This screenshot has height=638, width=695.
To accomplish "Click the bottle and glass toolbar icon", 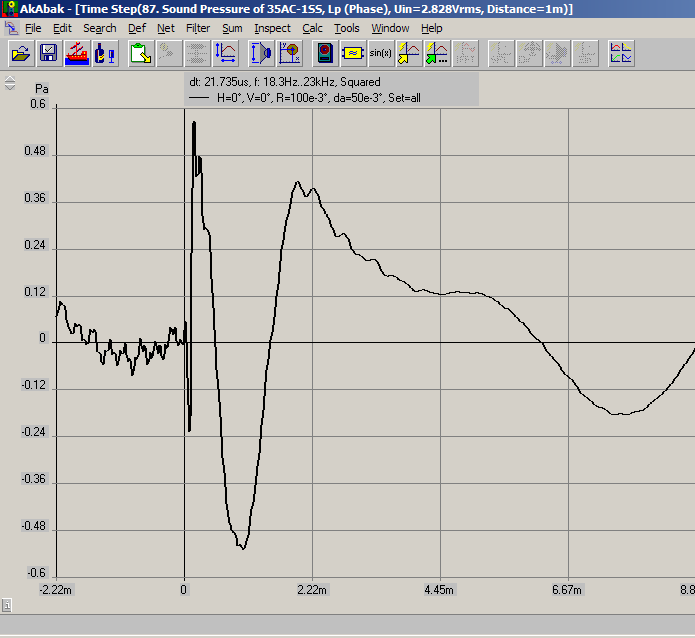I will pos(105,53).
